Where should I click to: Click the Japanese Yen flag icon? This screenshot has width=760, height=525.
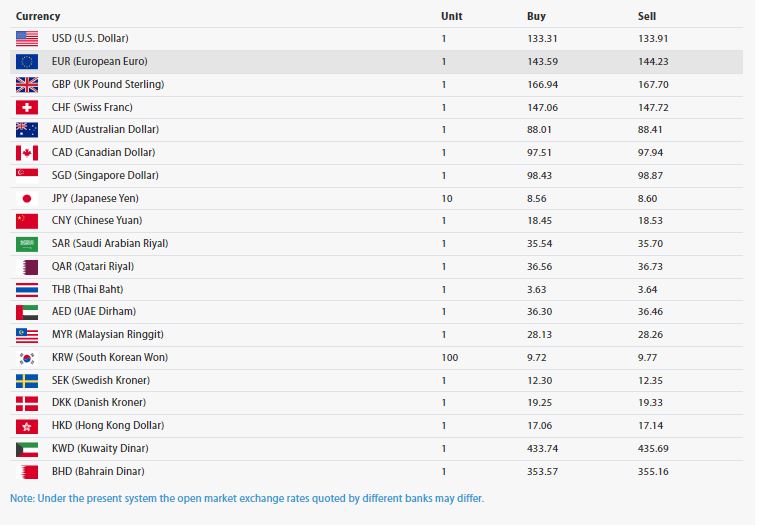point(27,198)
